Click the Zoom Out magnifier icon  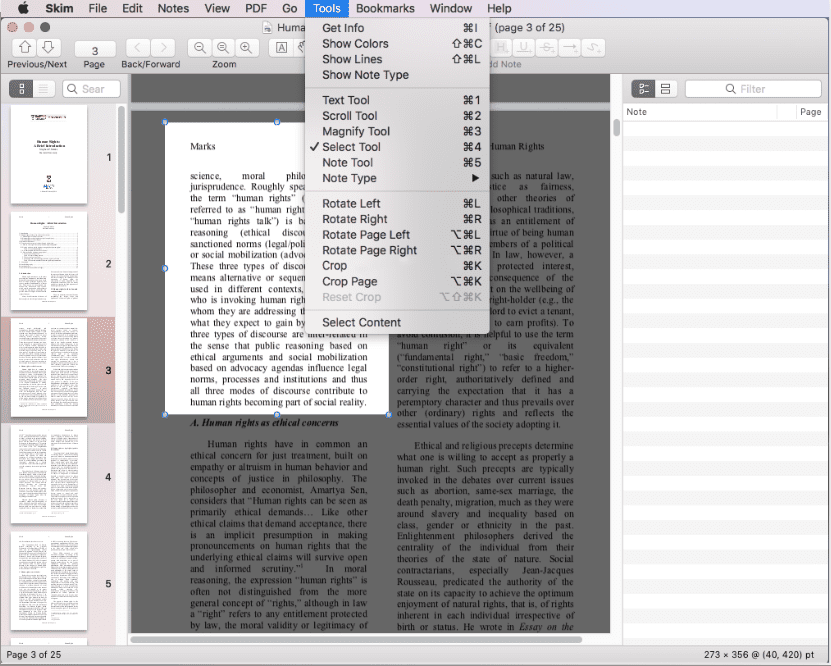pyautogui.click(x=199, y=47)
